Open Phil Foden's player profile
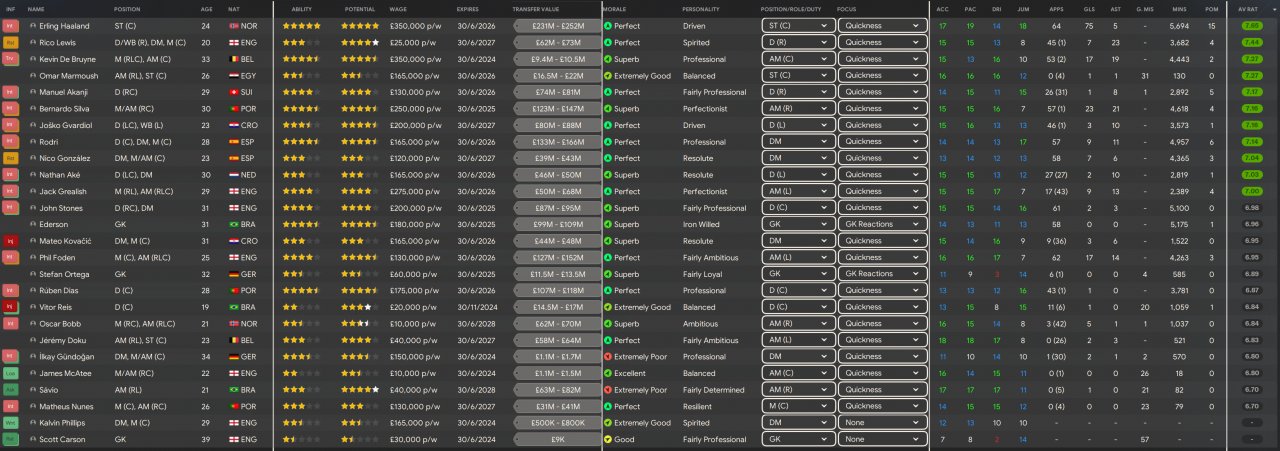Screen dimensions: 1280x451 click(x=57, y=257)
